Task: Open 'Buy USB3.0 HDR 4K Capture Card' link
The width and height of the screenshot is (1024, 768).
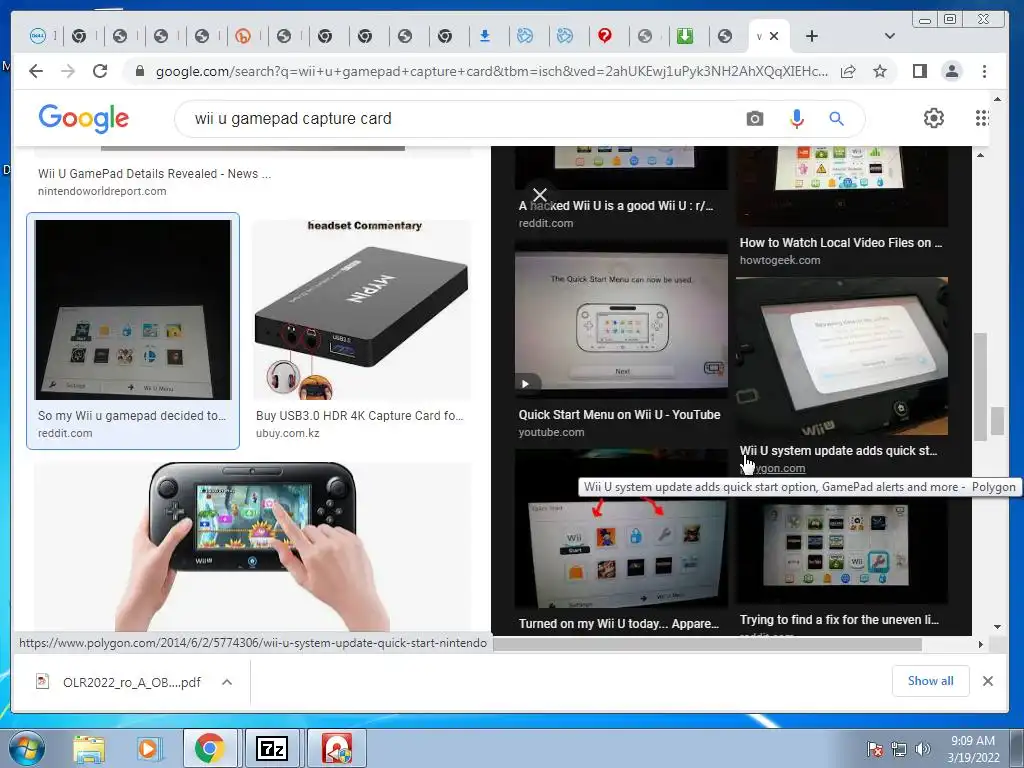Action: coord(359,415)
